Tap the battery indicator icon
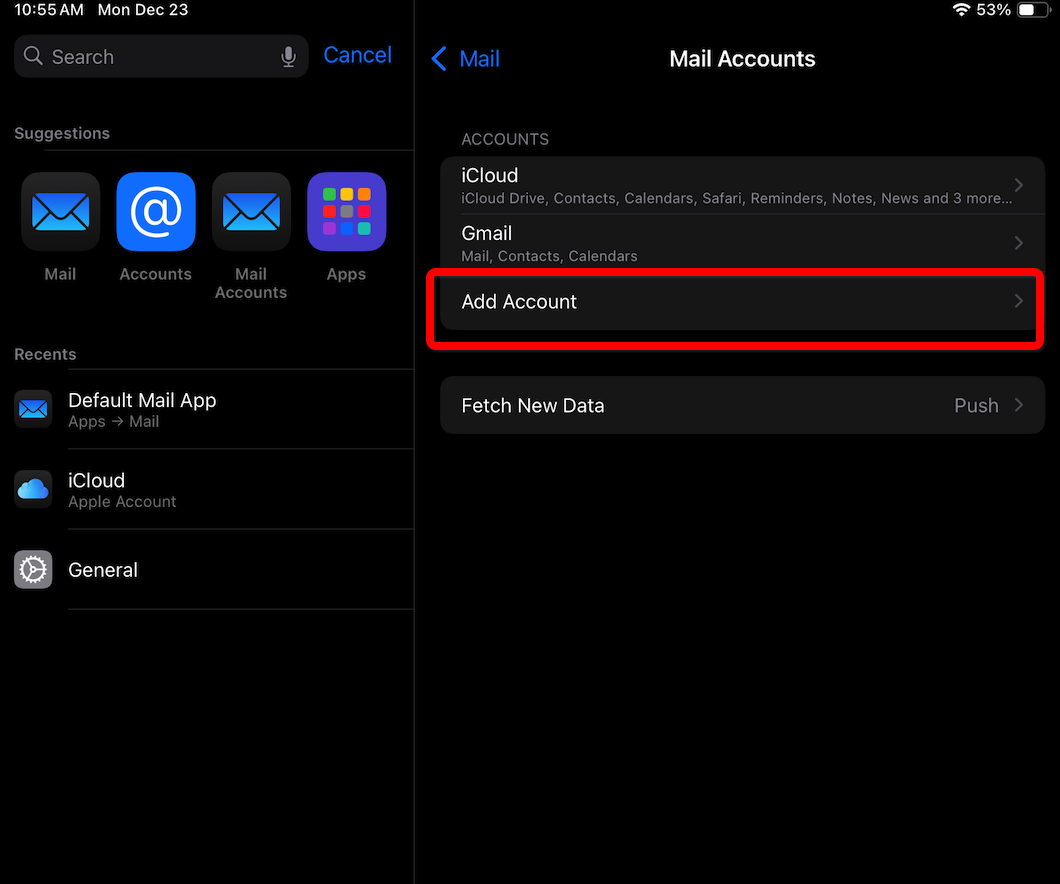 [x=1034, y=9]
